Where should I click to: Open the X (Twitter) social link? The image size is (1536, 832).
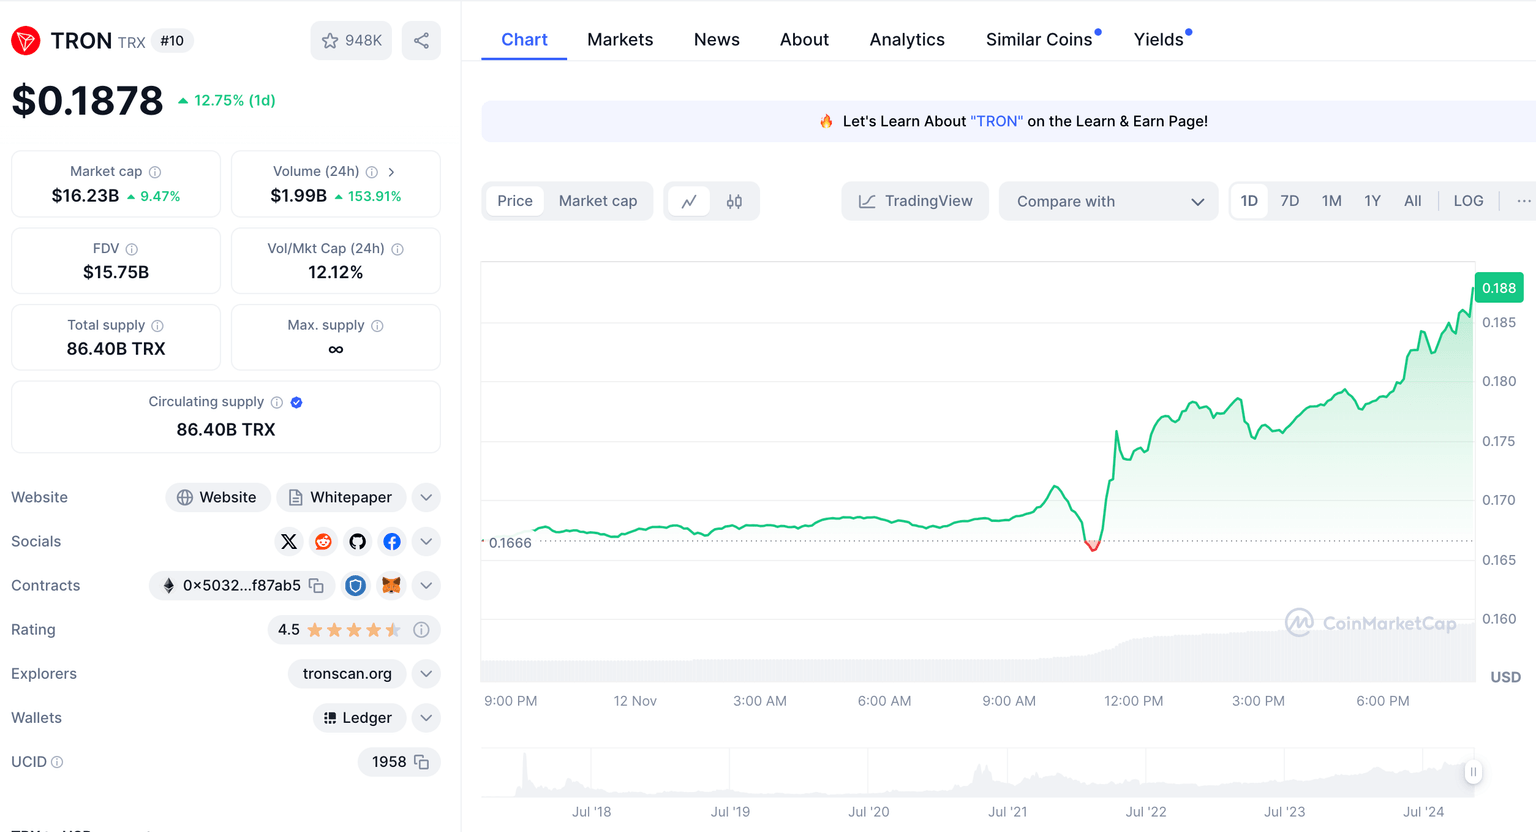[289, 542]
